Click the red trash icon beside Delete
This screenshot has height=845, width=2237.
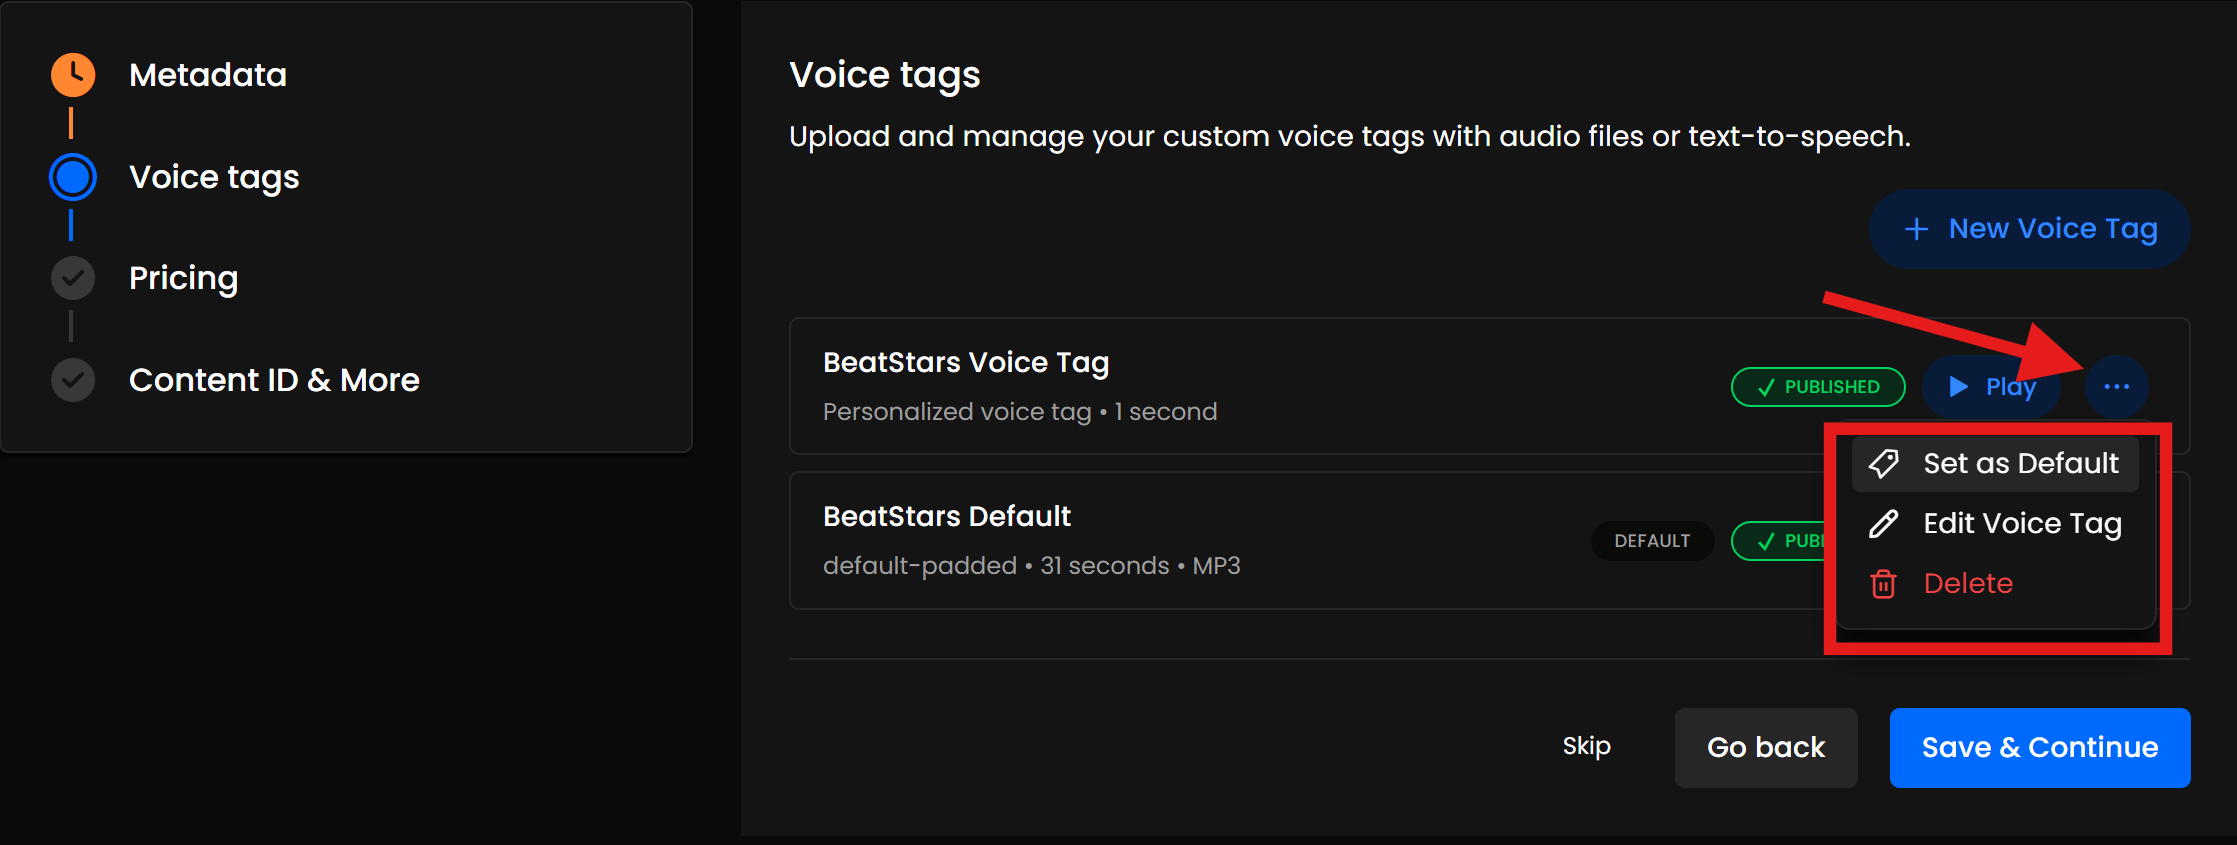(1884, 583)
